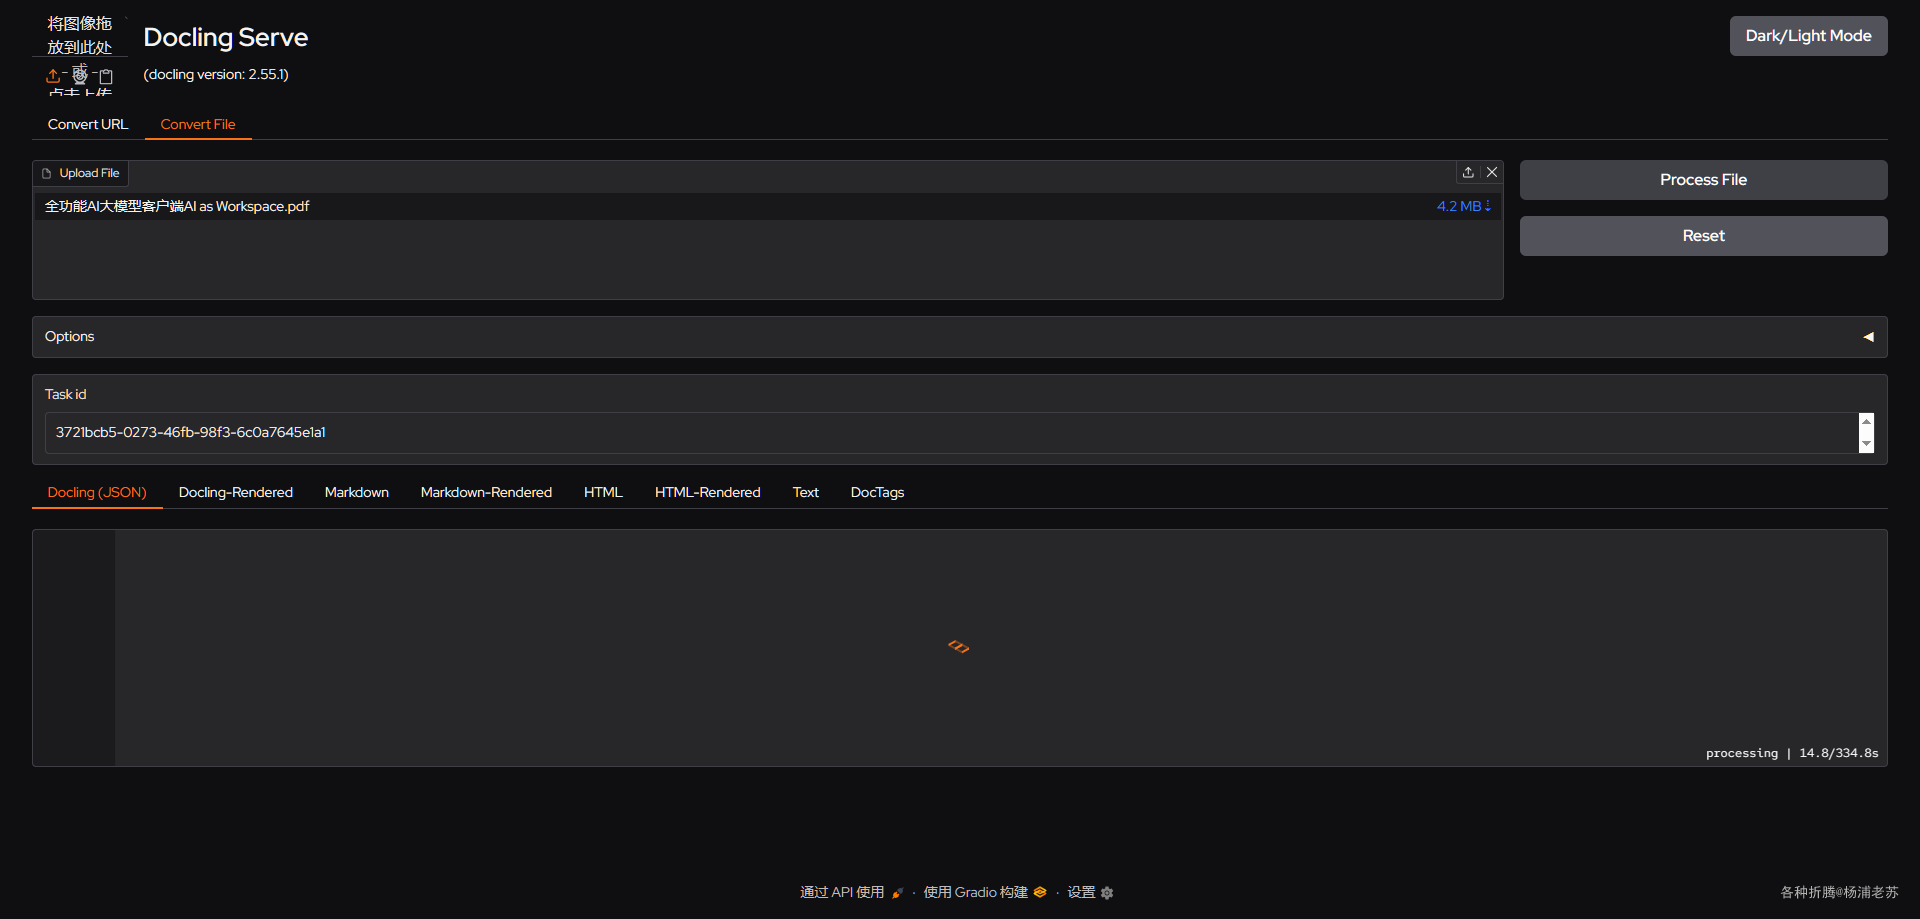
Task: Click the Upload File label
Action: tap(89, 173)
